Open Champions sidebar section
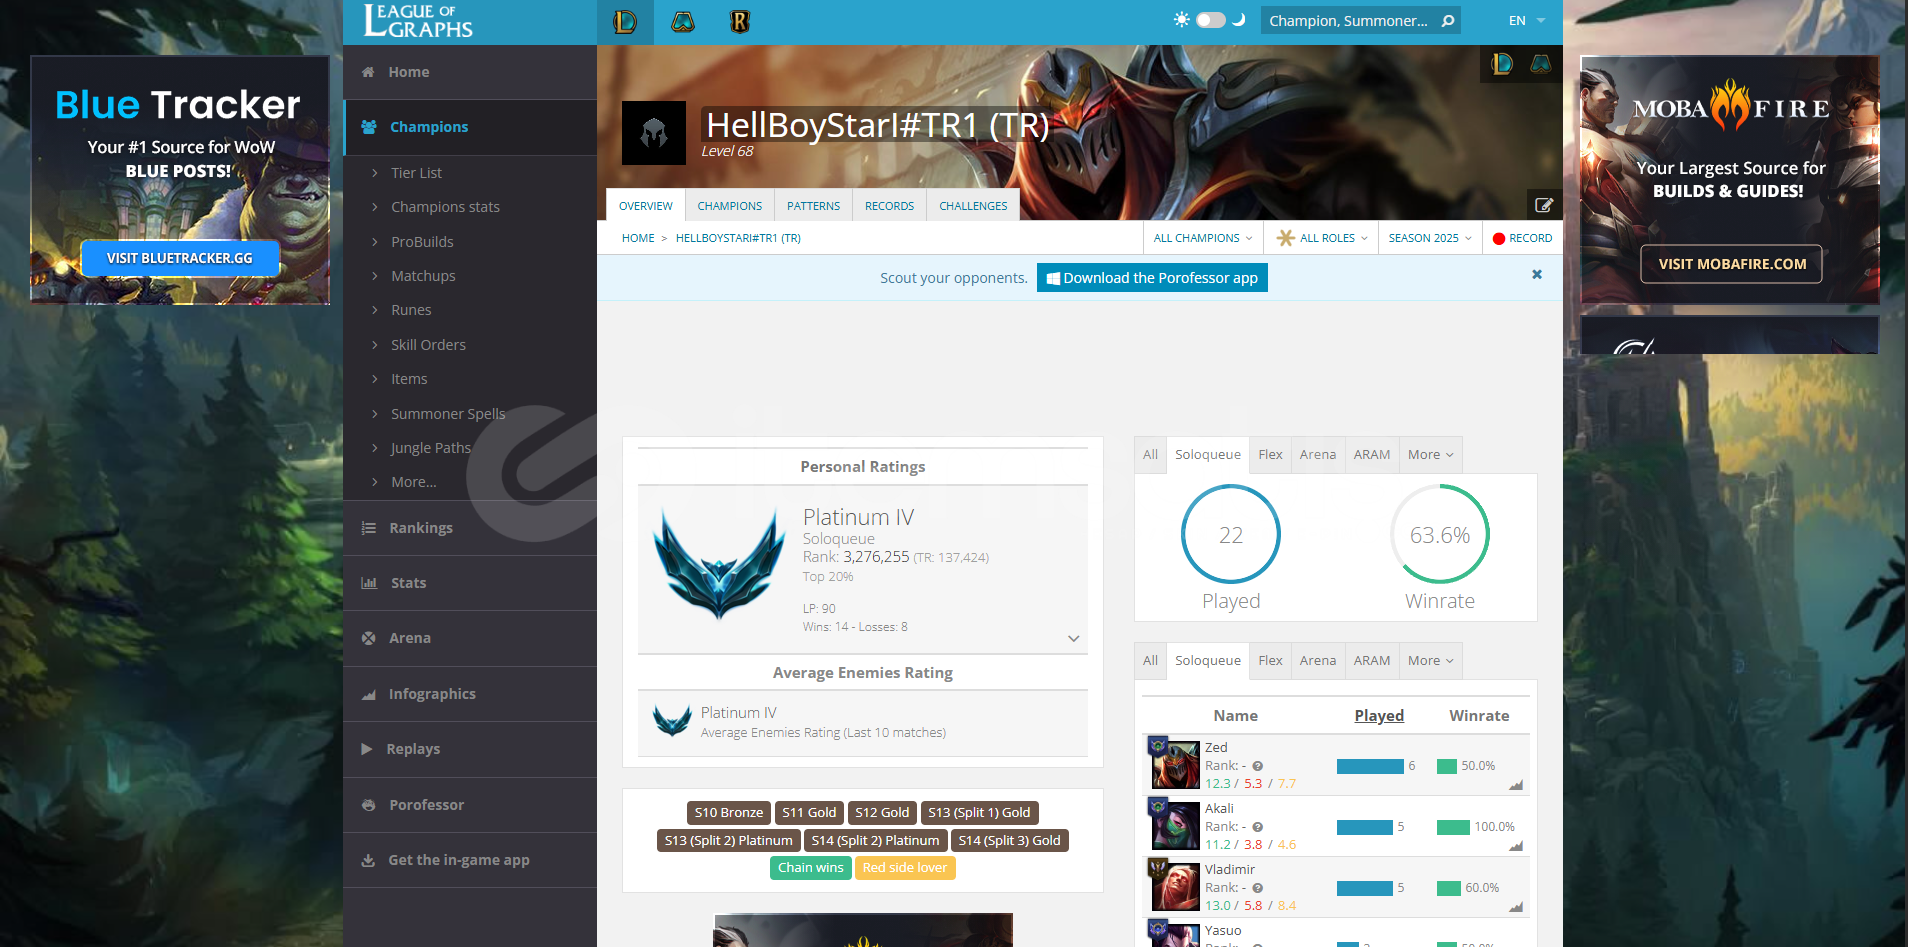This screenshot has height=947, width=1908. coord(470,127)
